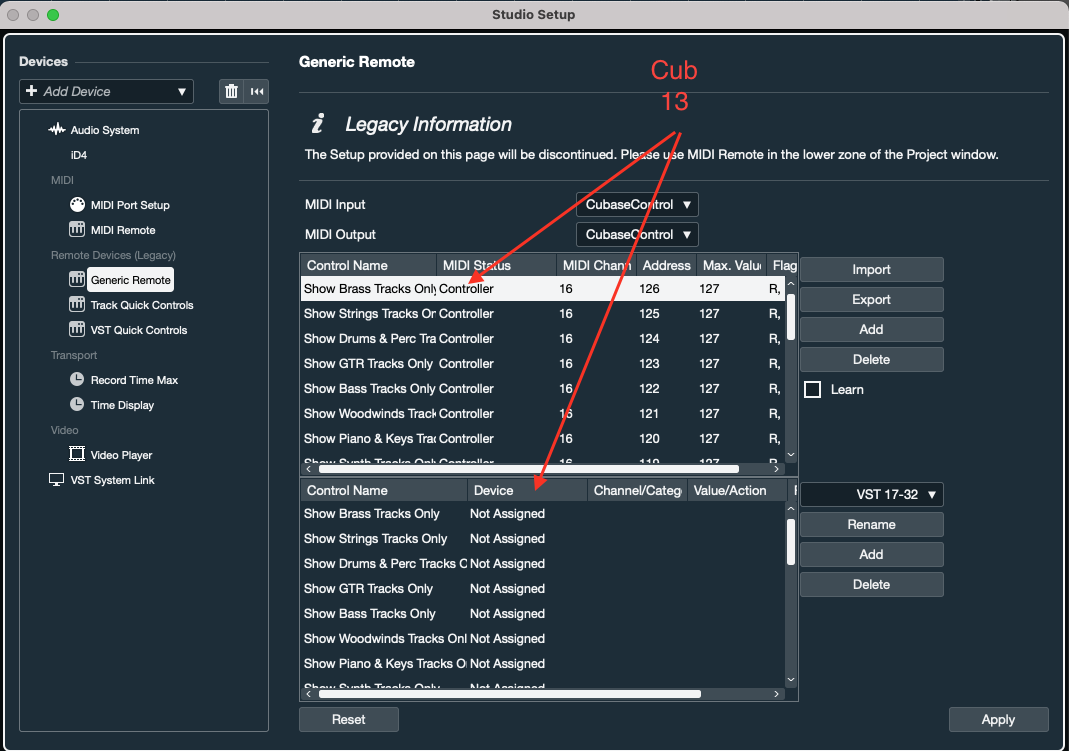Select Show Piano & Keys lower row
This screenshot has height=751, width=1069.
pyautogui.click(x=543, y=664)
